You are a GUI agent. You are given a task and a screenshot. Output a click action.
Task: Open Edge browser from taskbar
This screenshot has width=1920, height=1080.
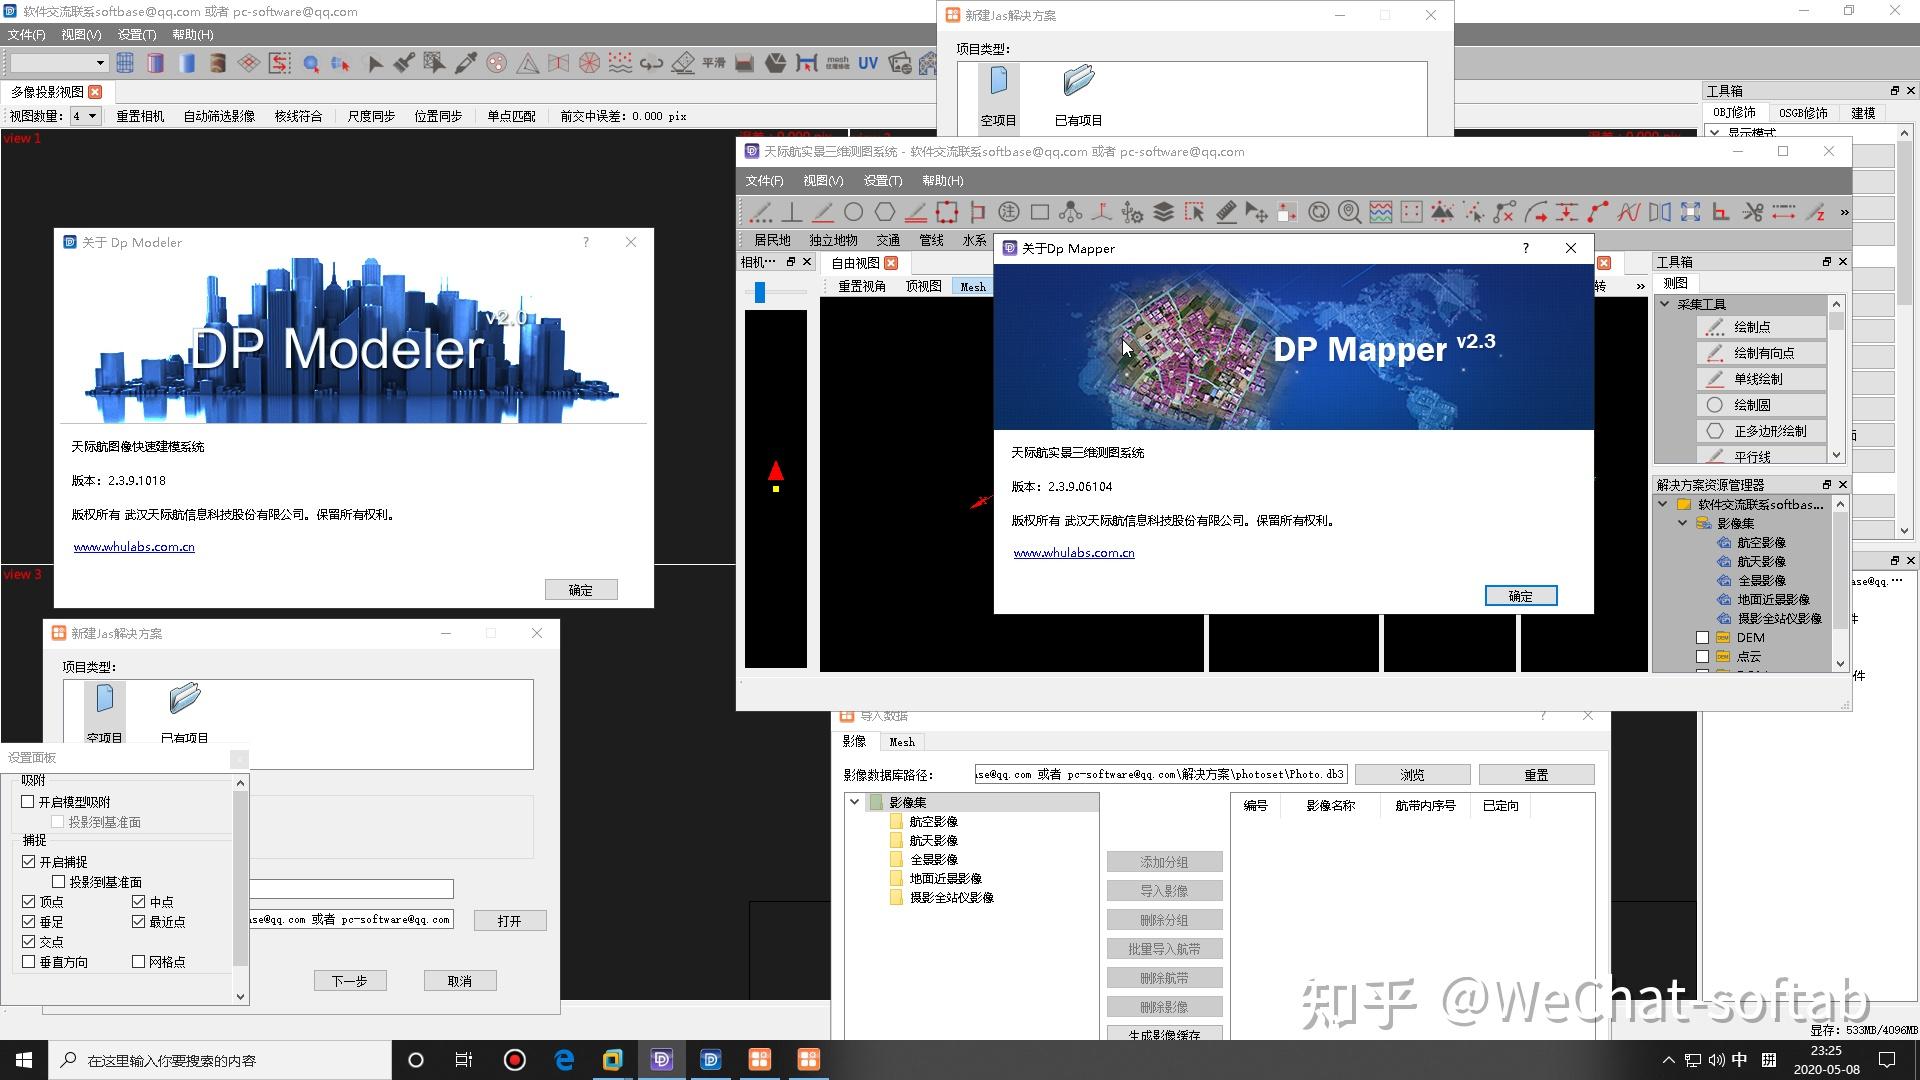point(564,1060)
